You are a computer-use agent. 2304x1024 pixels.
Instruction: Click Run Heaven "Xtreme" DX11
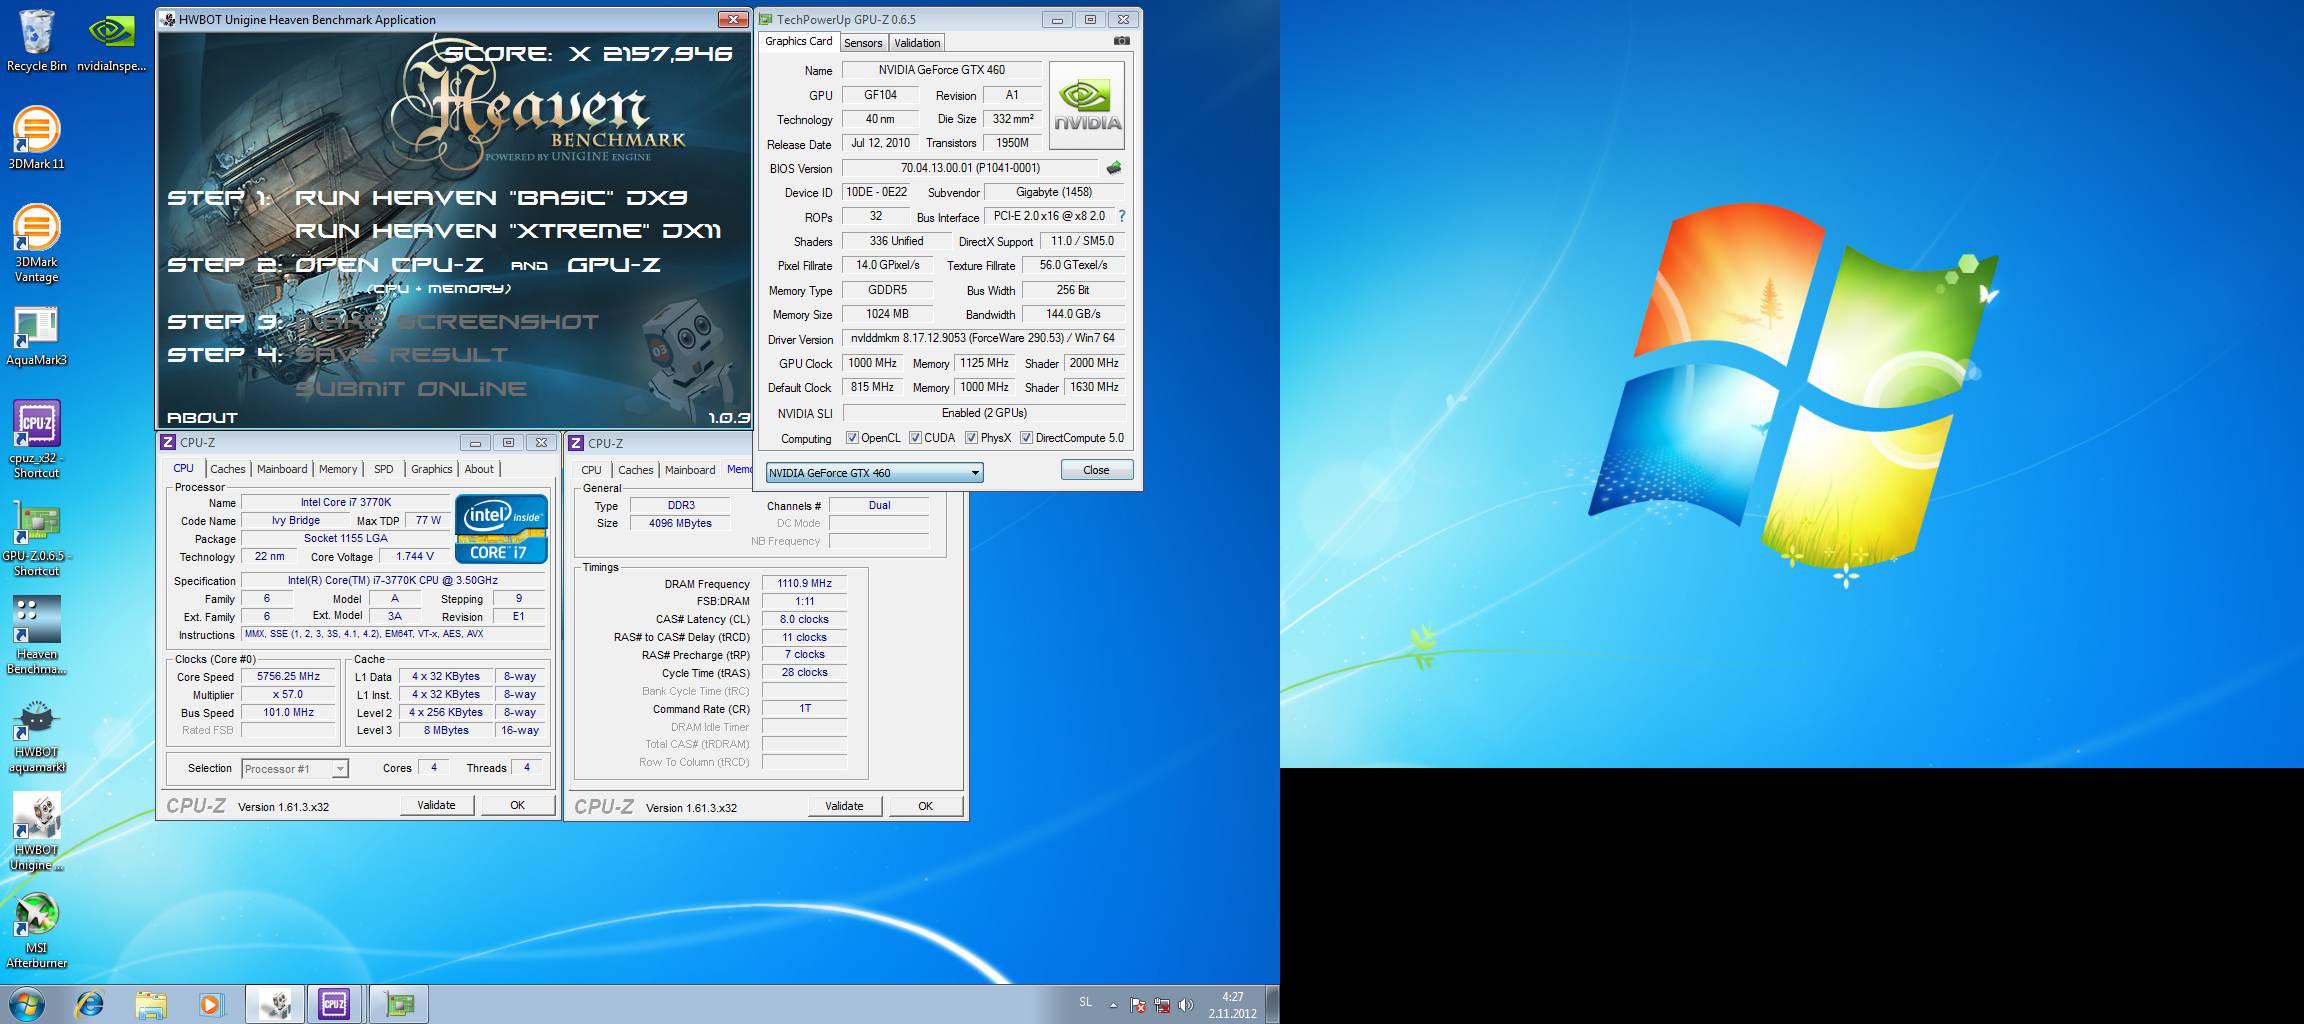pyautogui.click(x=507, y=231)
